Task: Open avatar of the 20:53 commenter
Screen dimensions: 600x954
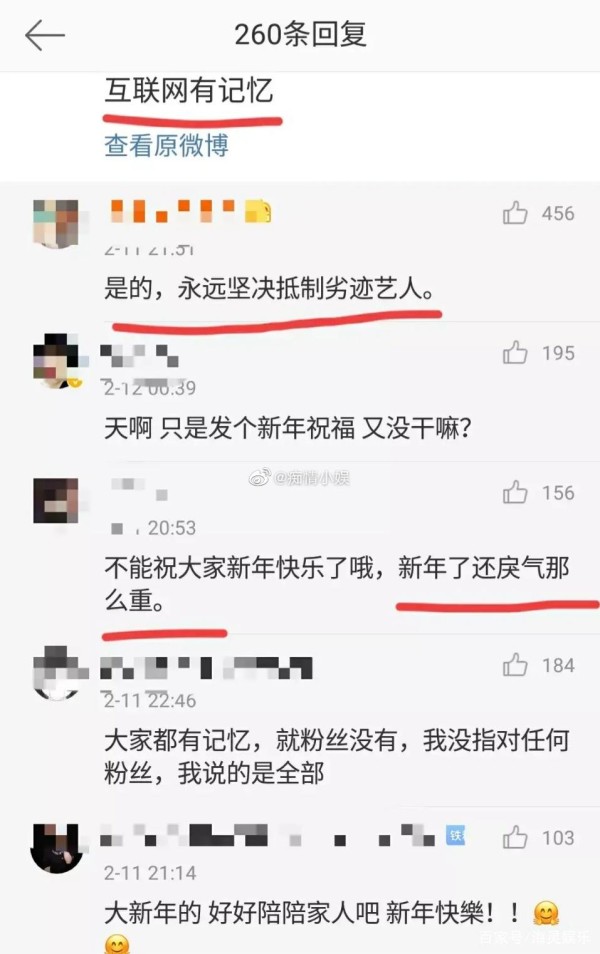Action: [55, 501]
